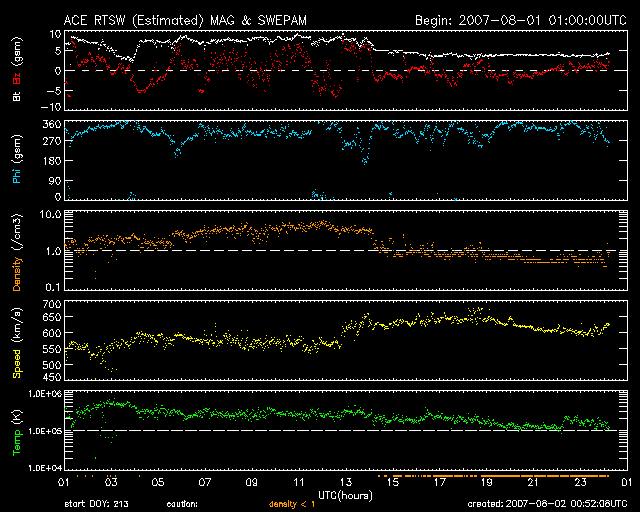Click the 'UTC(hours)' axis title
Screen dimensions: 640x512
tap(345, 496)
